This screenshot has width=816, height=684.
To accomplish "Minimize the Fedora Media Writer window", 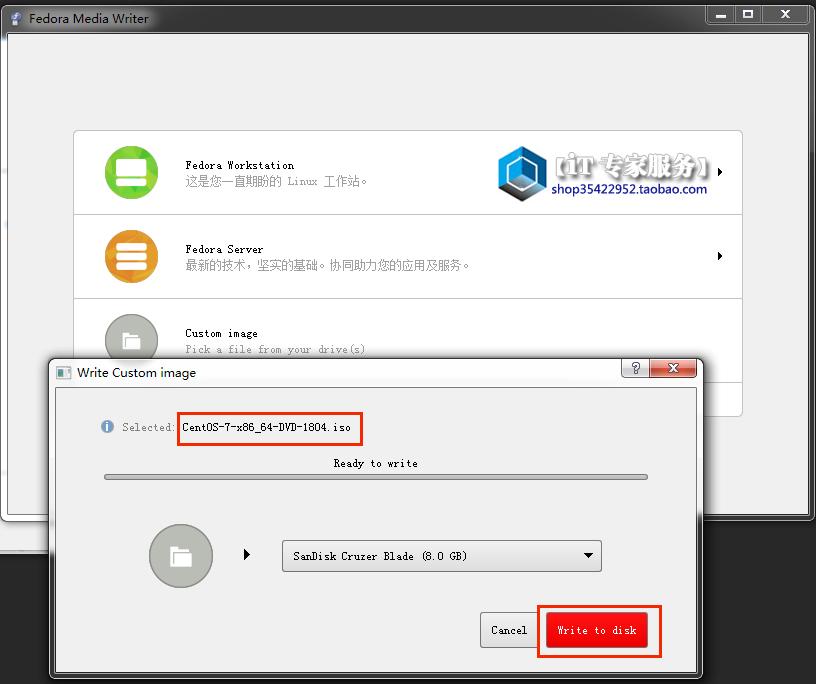I will [721, 15].
